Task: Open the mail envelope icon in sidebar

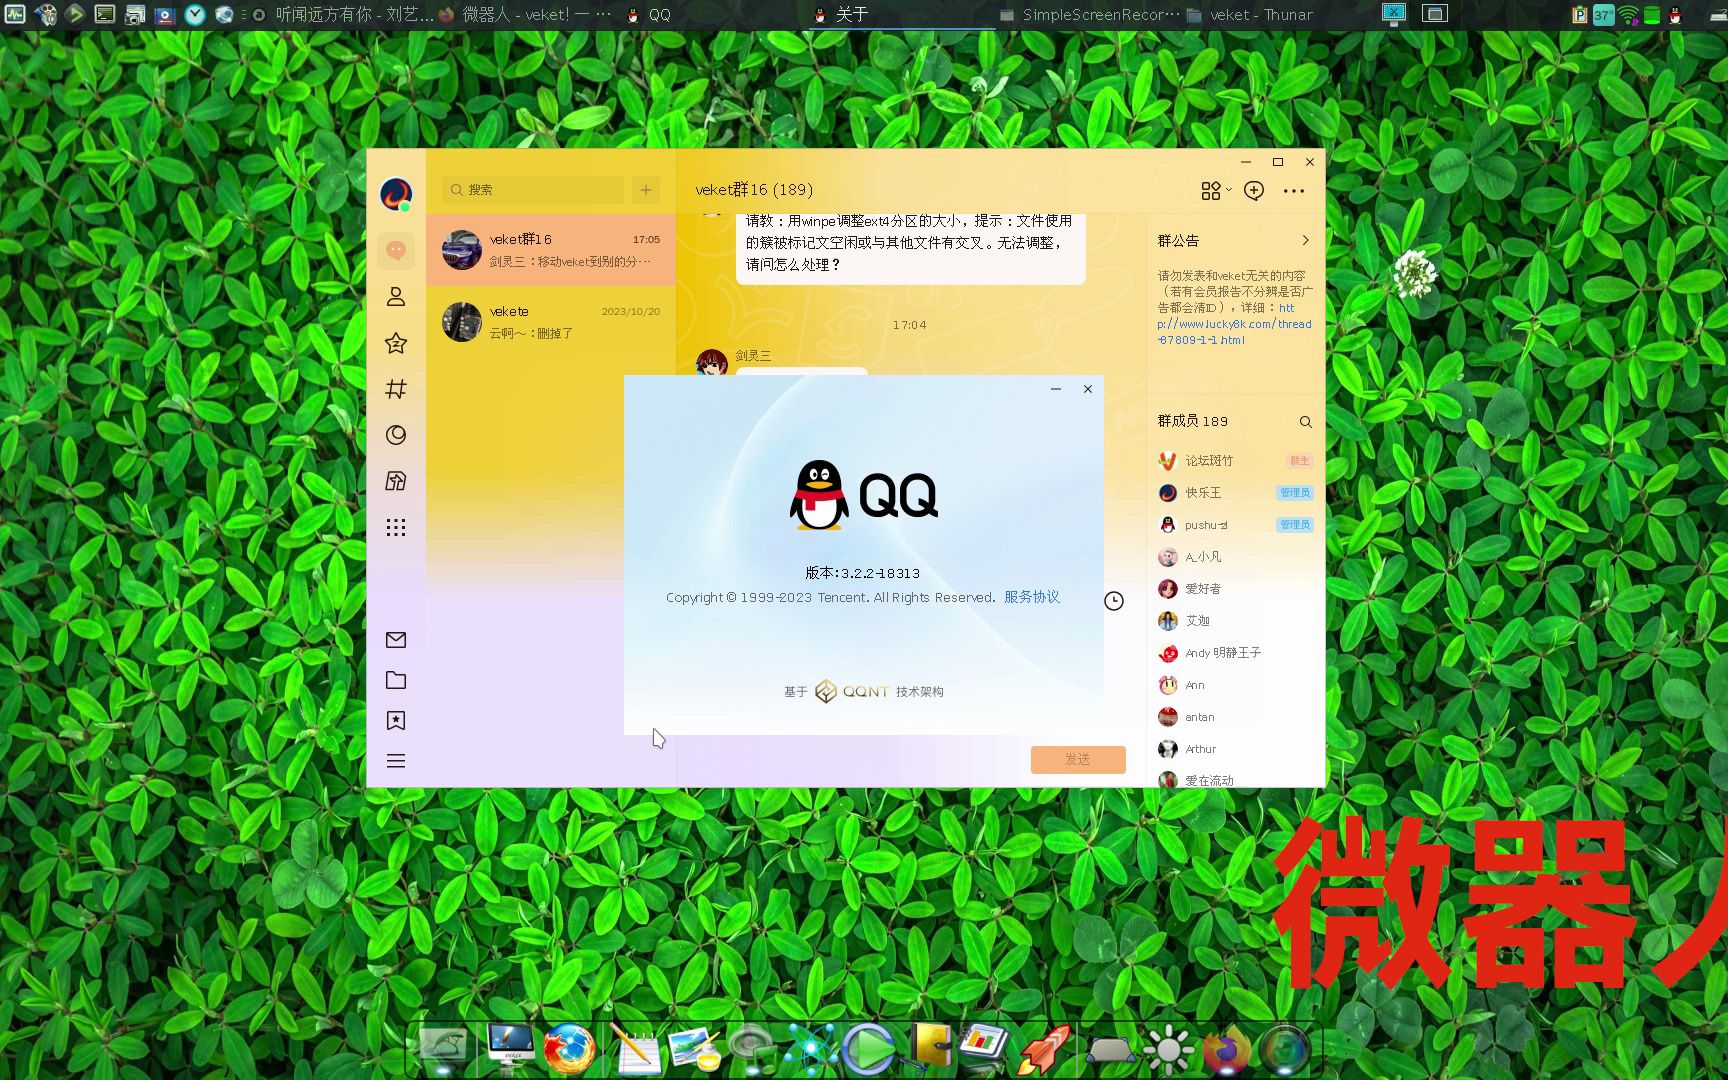Action: [396, 640]
